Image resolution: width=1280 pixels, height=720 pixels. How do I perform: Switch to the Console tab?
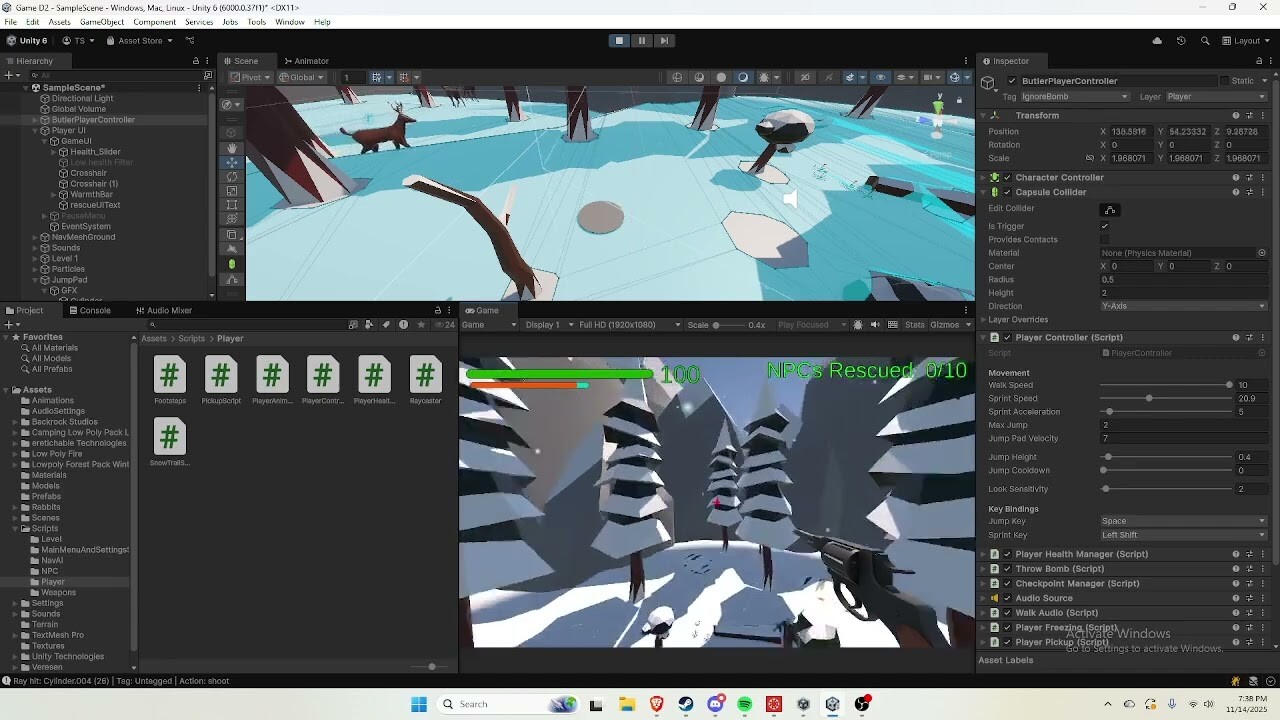pyautogui.click(x=95, y=311)
